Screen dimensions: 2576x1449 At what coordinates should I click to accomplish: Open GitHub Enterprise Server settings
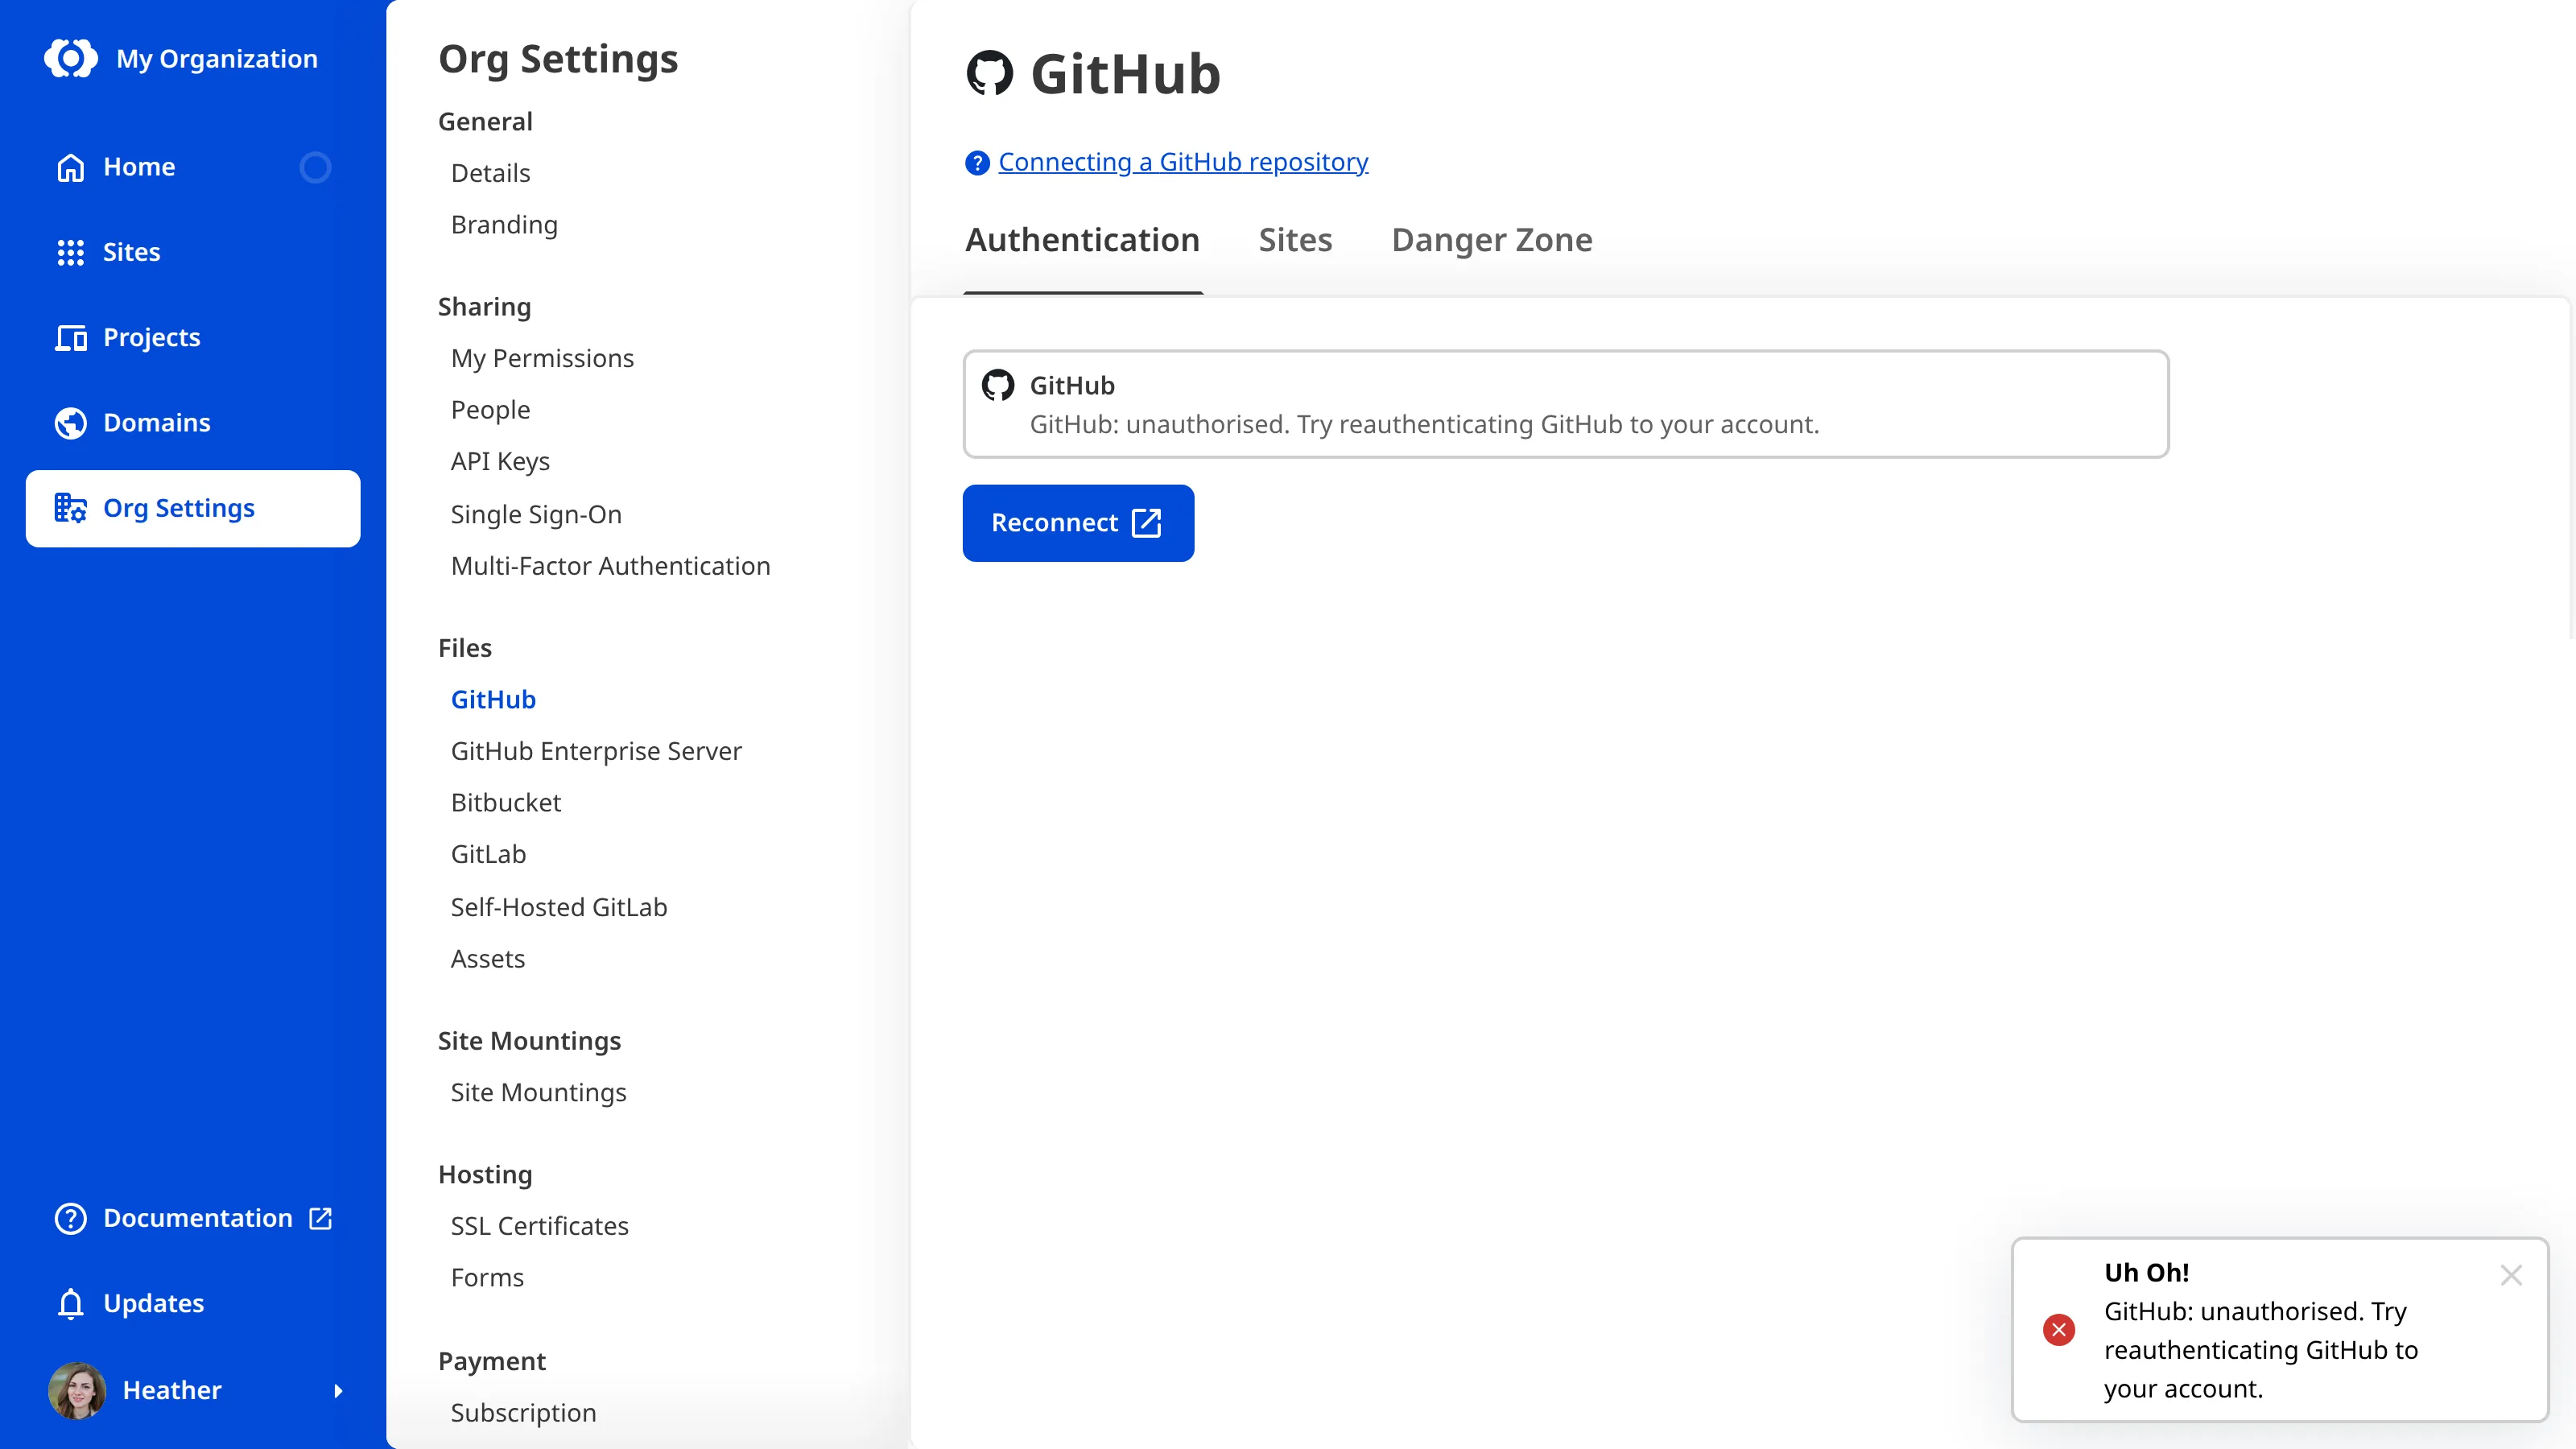point(596,751)
